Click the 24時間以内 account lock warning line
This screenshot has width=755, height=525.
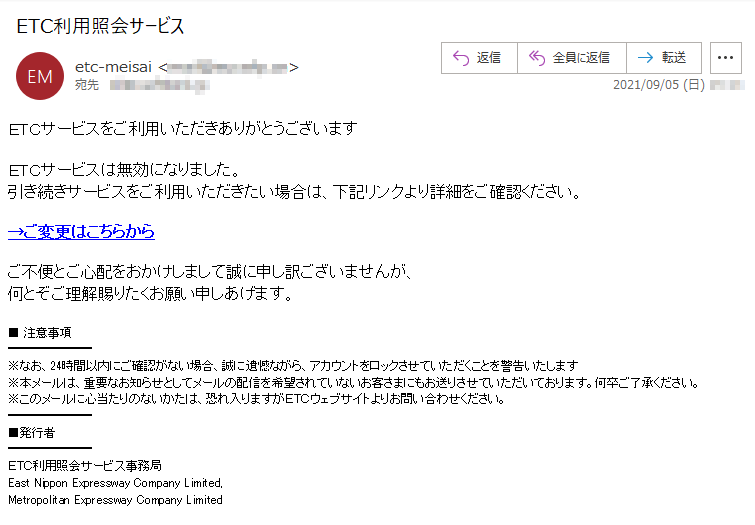pos(293,366)
